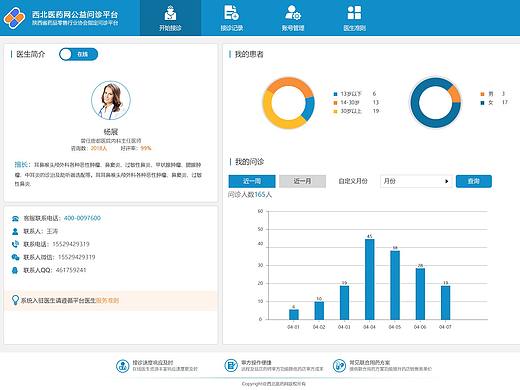Toggle the 在线 online status switch

[78, 54]
